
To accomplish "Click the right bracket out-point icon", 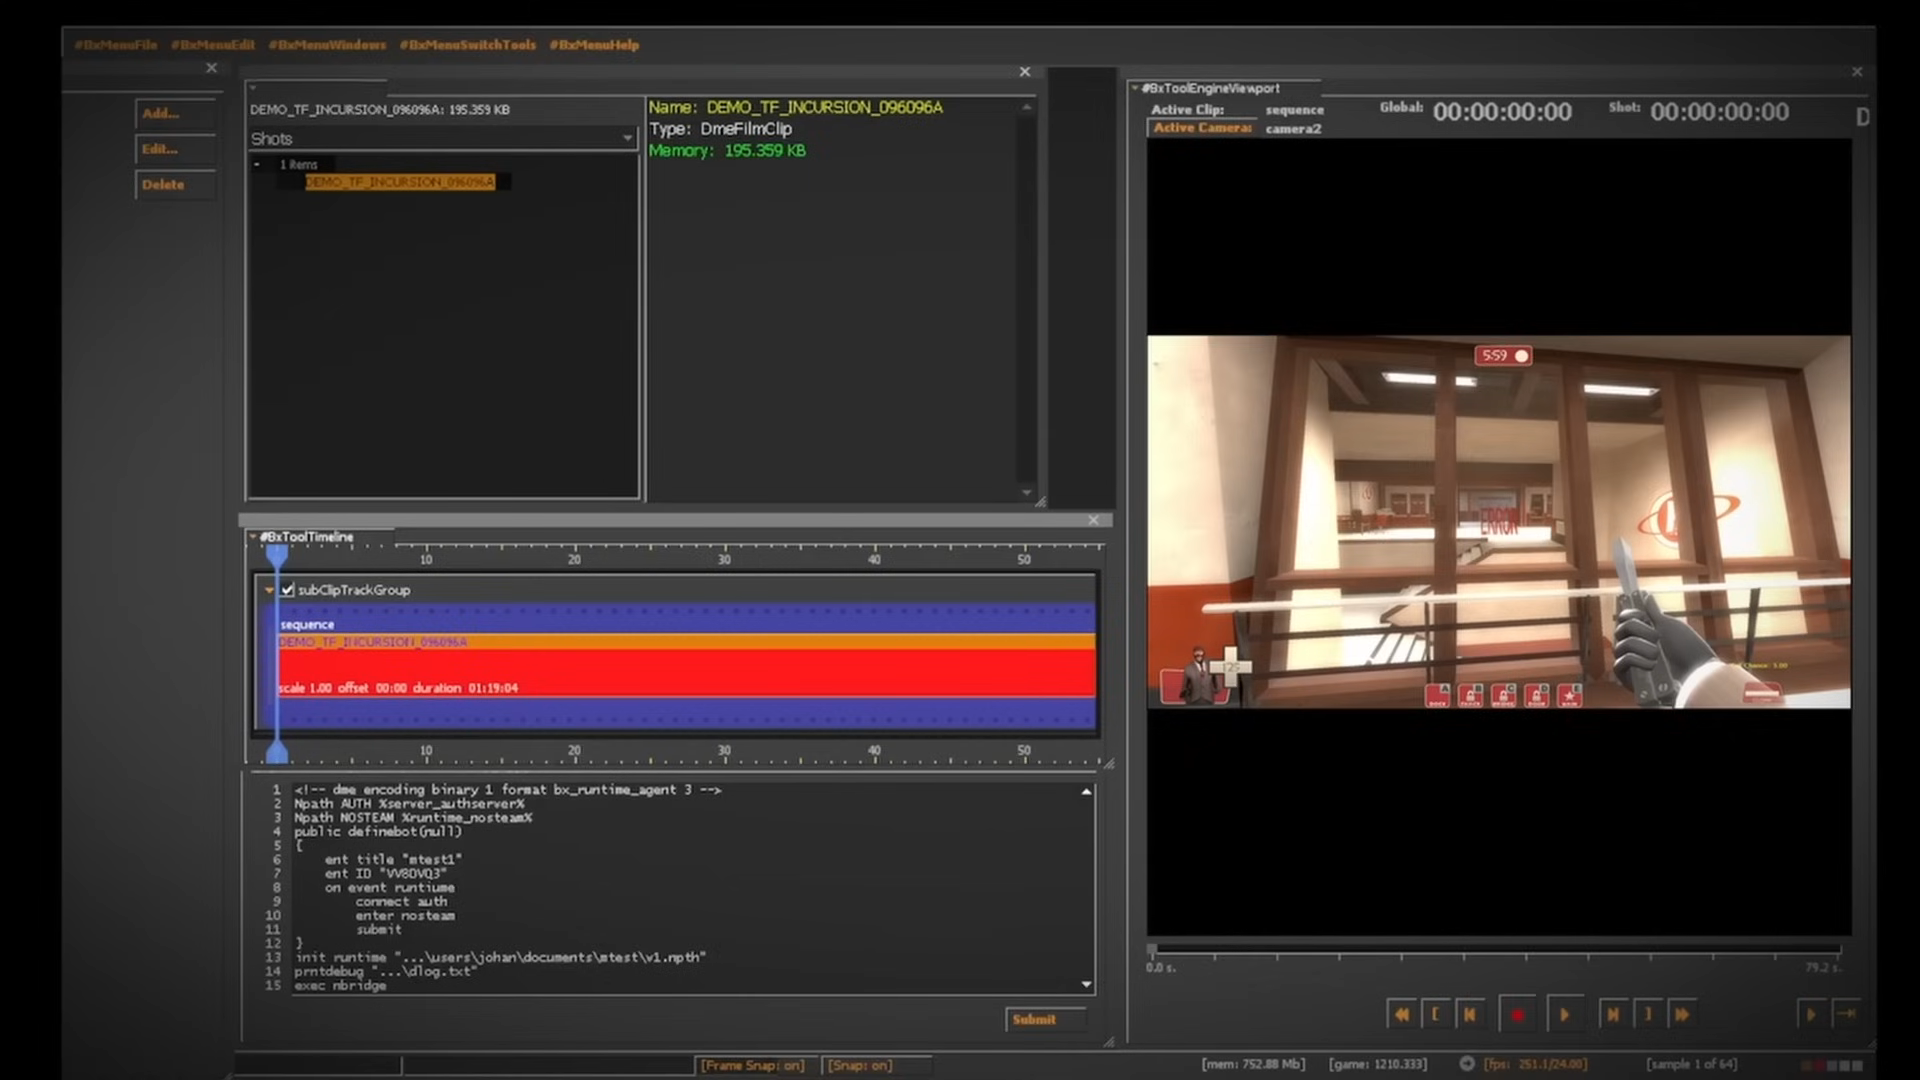I will coord(1647,1014).
